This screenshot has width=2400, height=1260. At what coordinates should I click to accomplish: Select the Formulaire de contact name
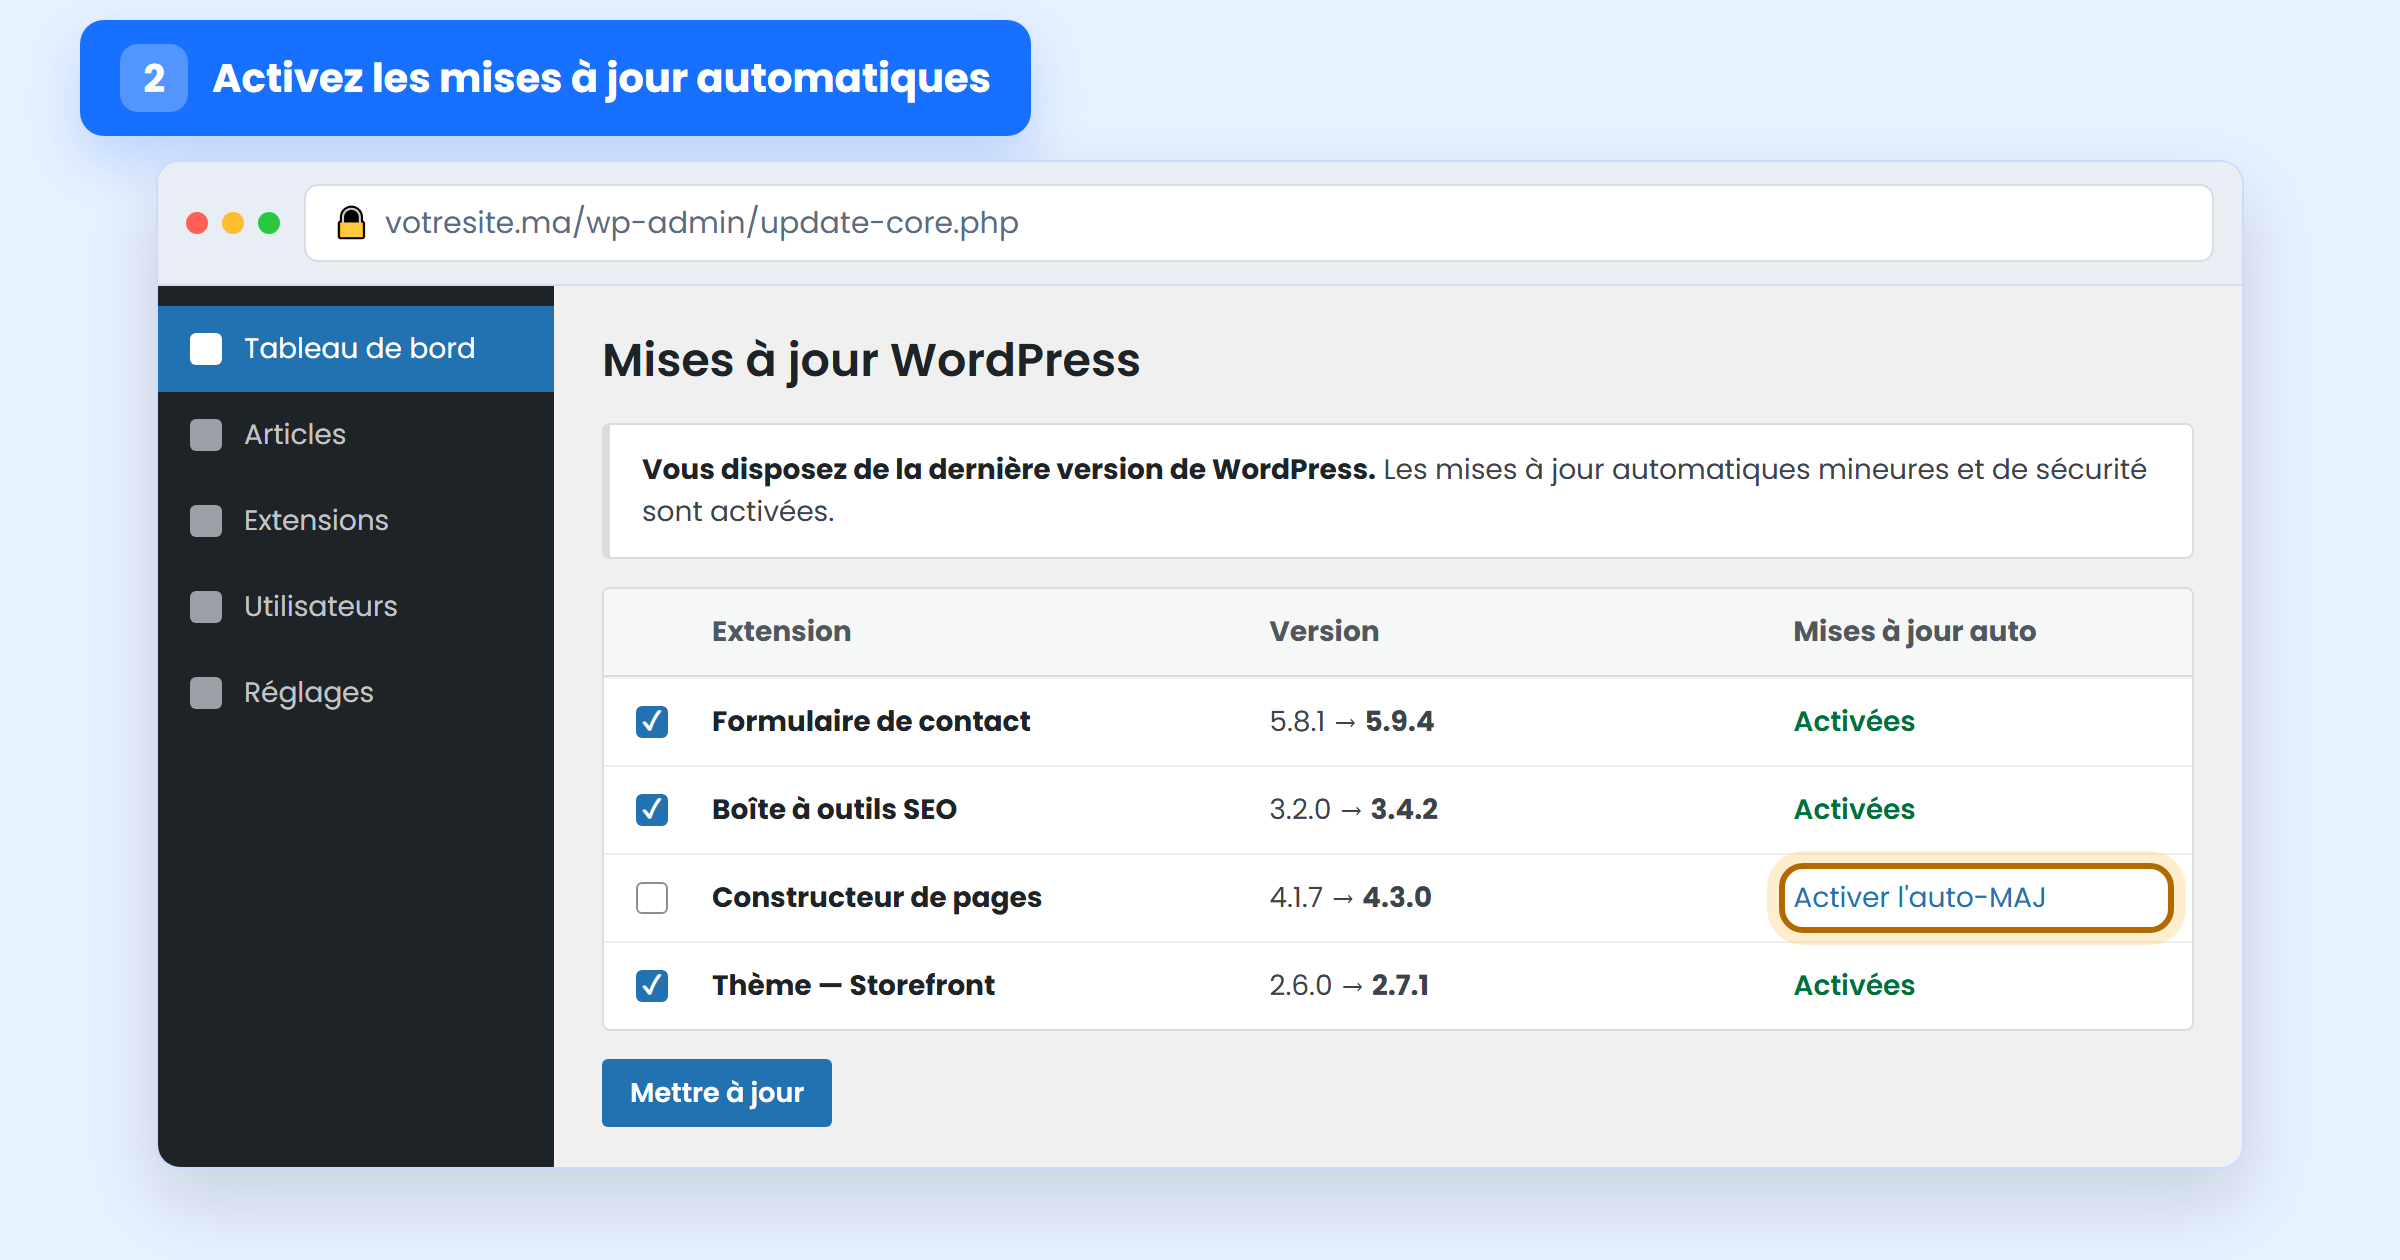click(x=871, y=722)
